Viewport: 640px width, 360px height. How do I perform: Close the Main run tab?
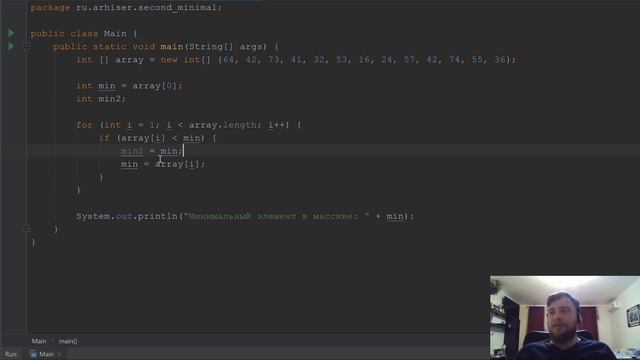point(60,354)
